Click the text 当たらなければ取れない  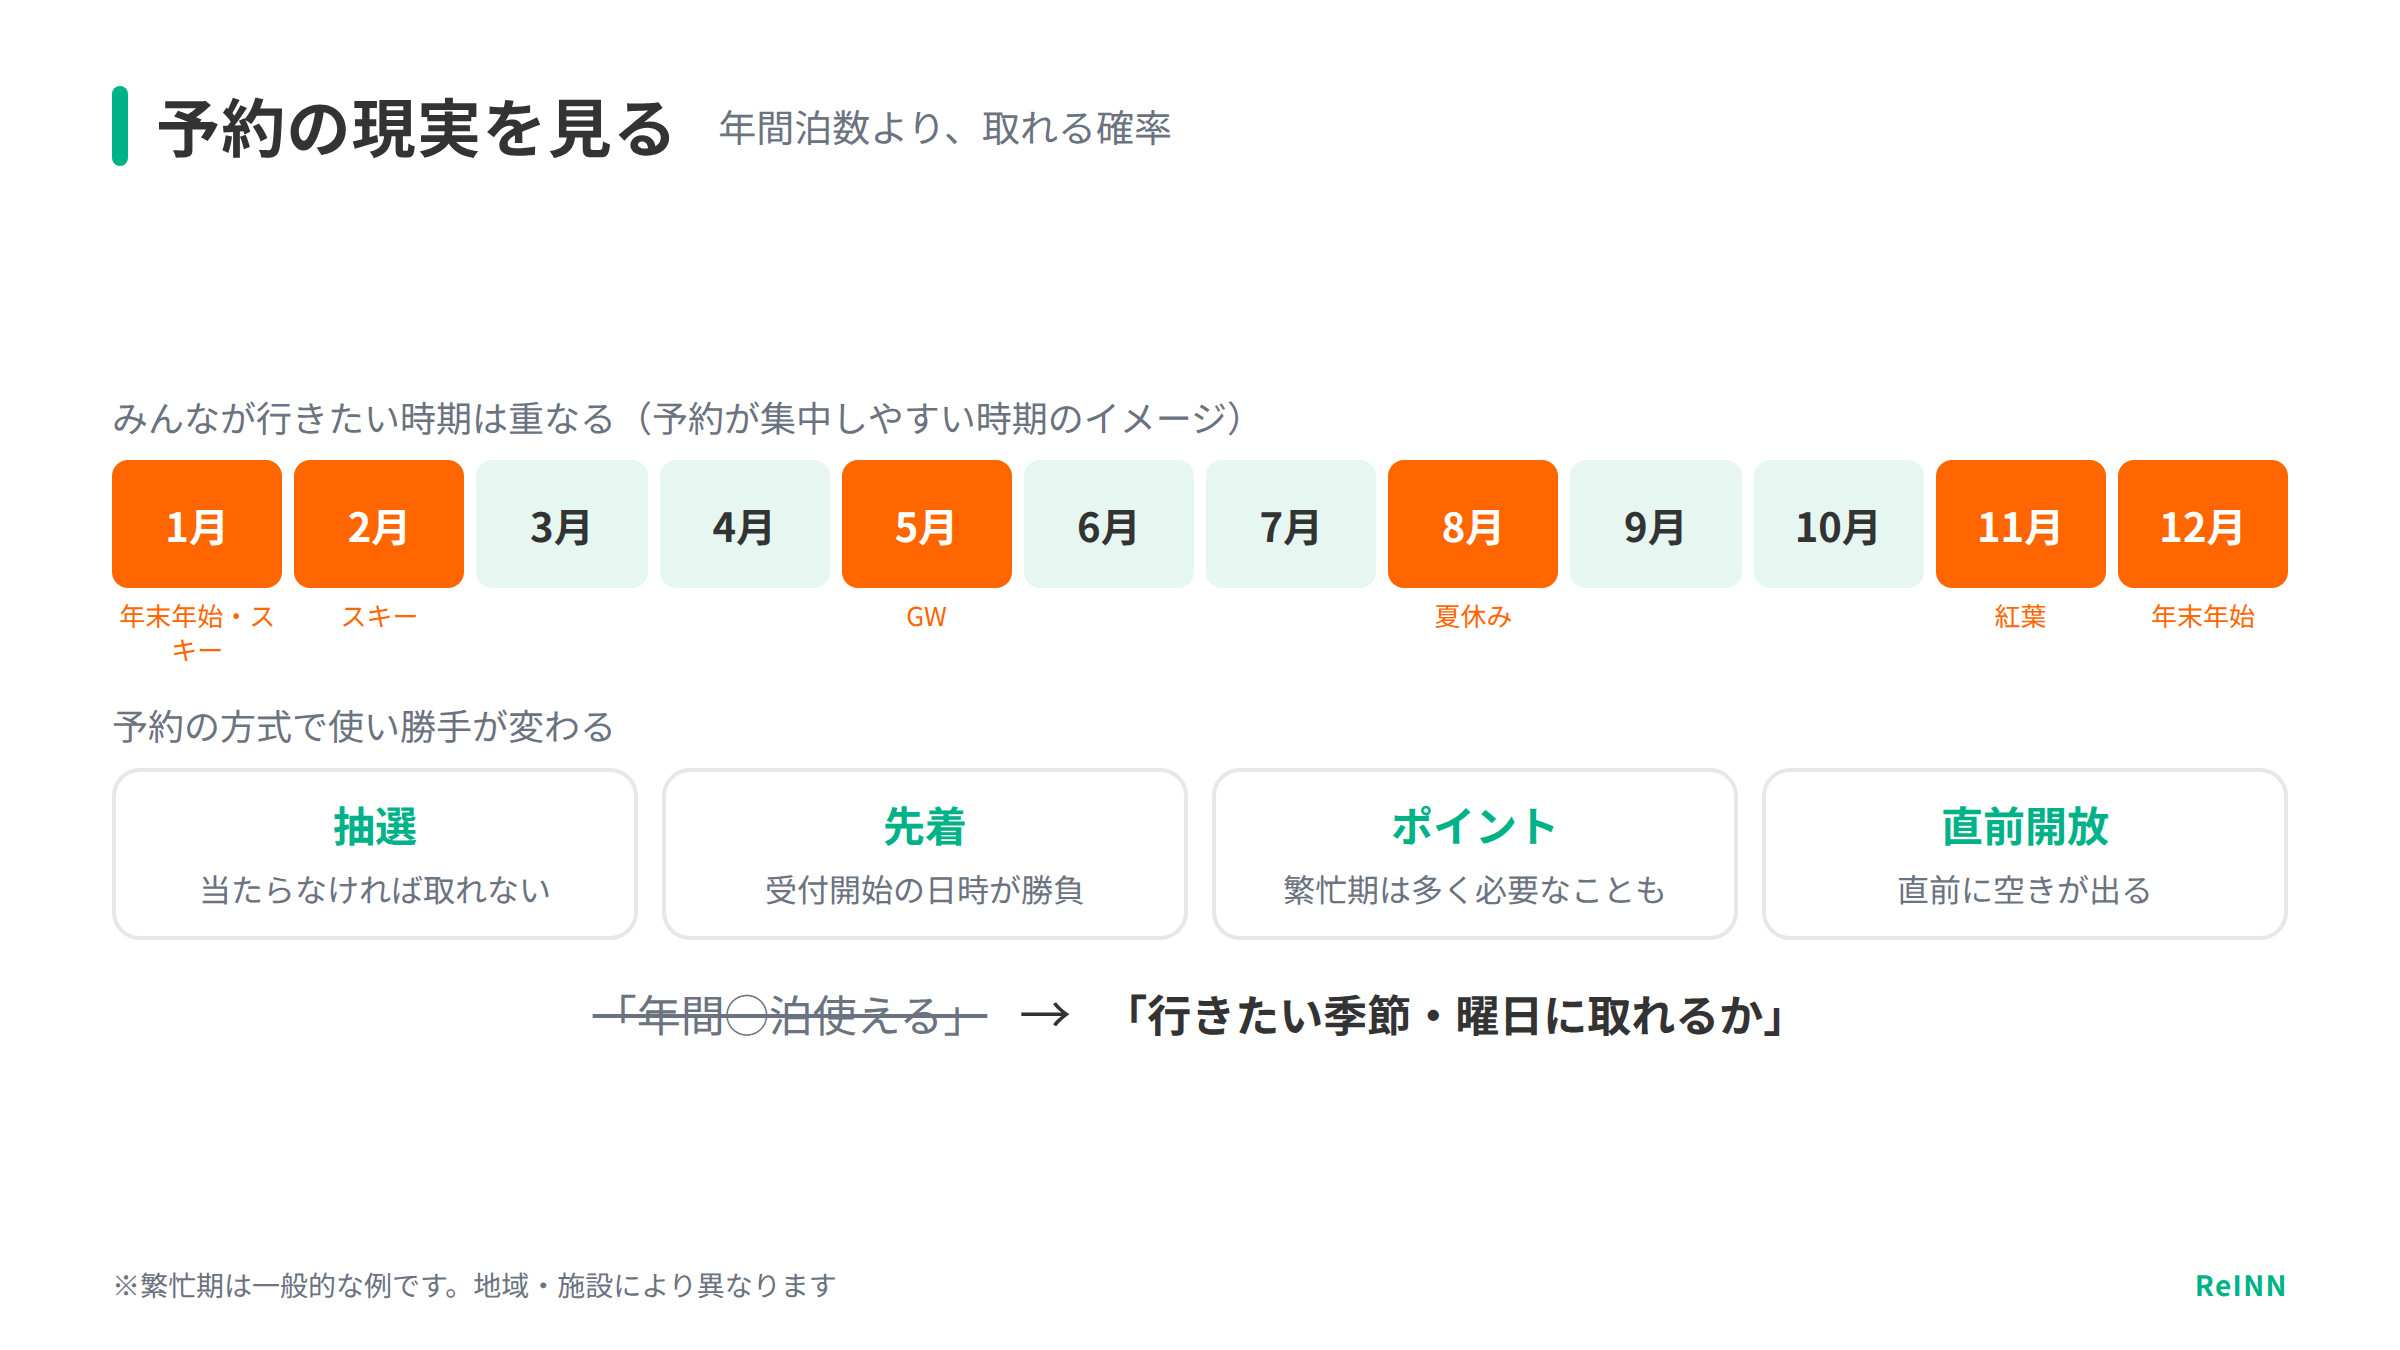click(375, 890)
